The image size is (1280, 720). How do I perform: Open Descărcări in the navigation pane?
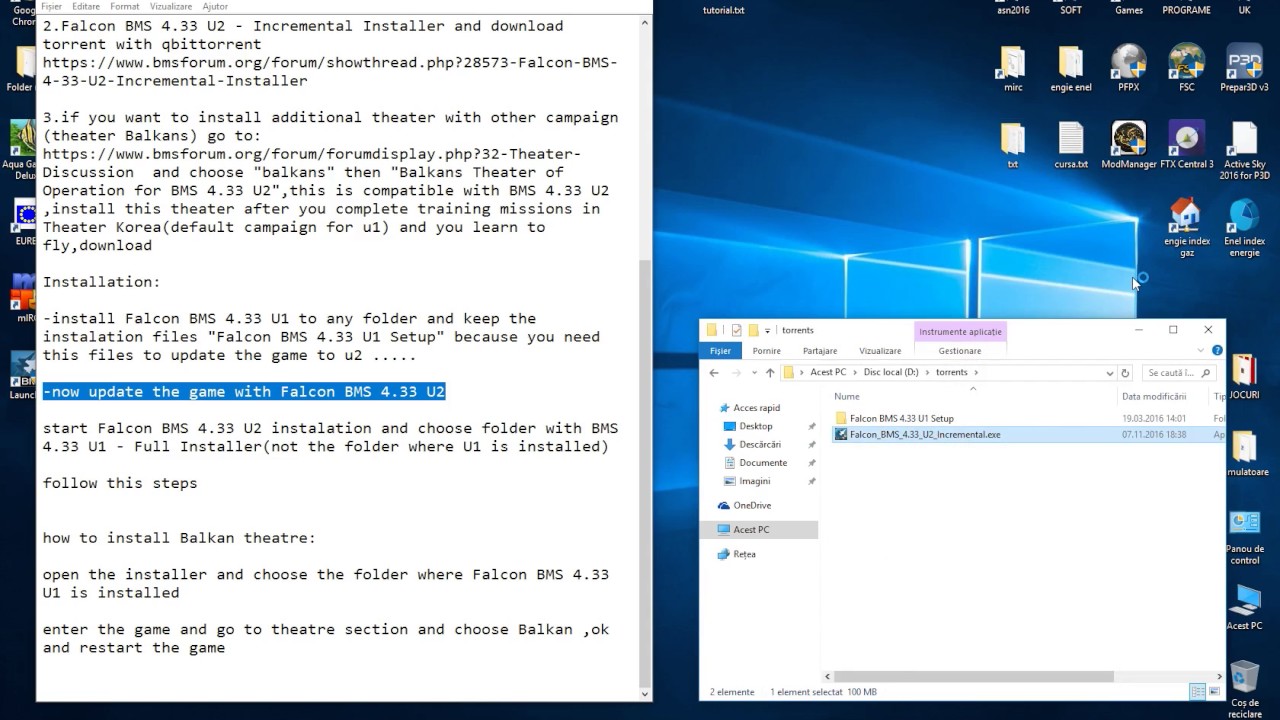coord(760,444)
